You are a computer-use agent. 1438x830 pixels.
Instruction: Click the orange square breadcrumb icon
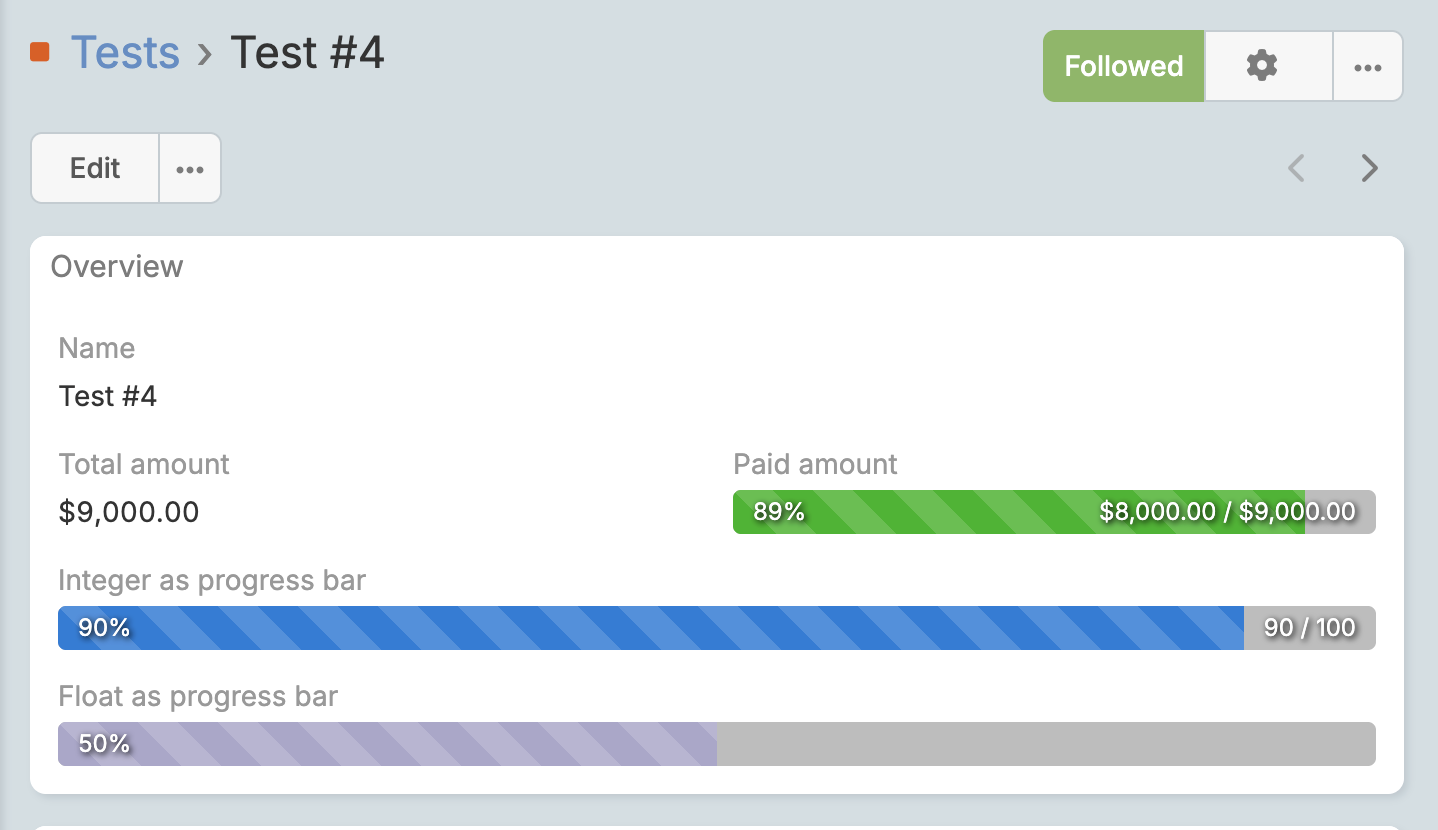coord(40,53)
